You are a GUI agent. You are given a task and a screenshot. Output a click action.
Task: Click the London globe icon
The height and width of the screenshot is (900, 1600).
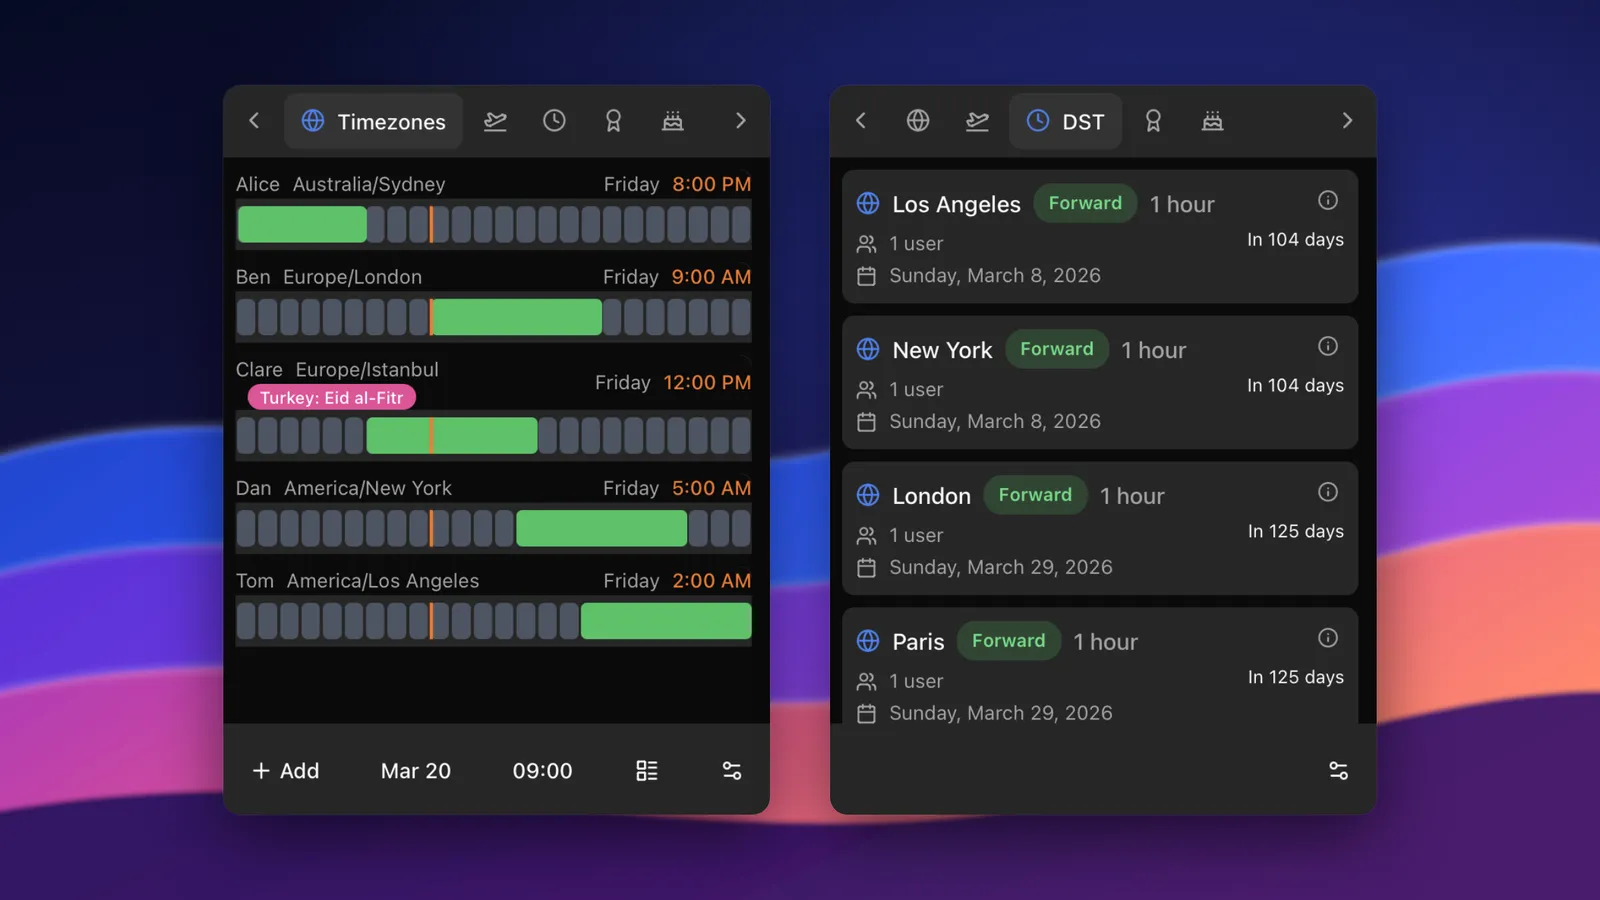click(x=868, y=495)
